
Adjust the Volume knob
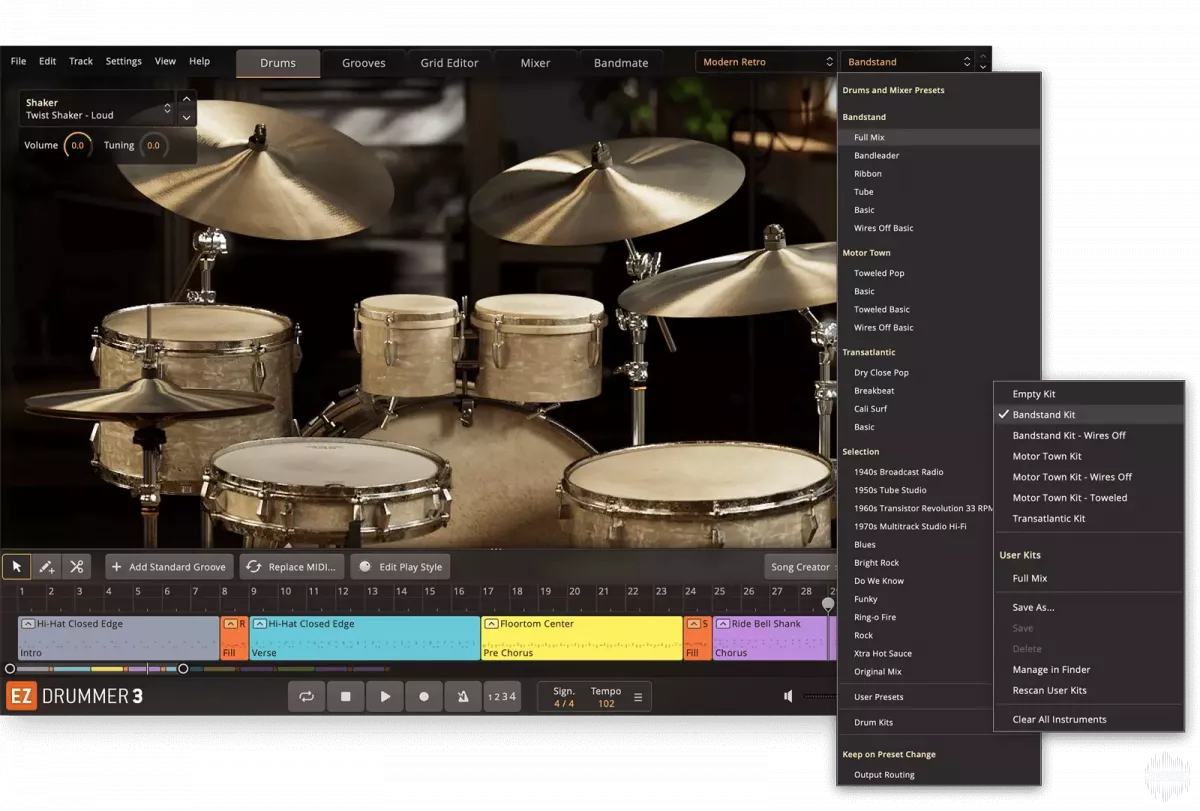(x=77, y=146)
